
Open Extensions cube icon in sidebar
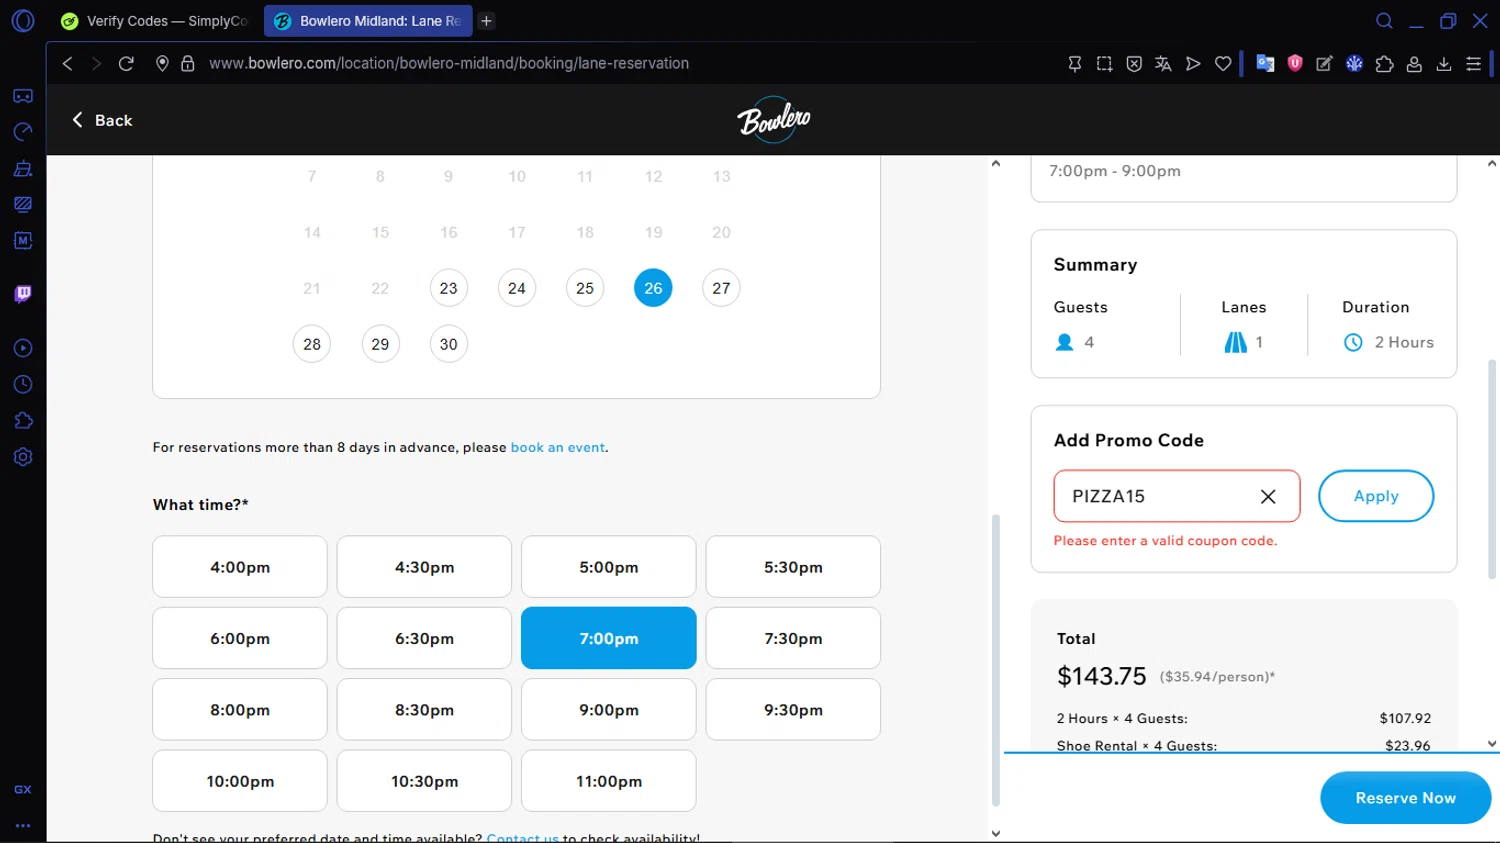coord(23,421)
